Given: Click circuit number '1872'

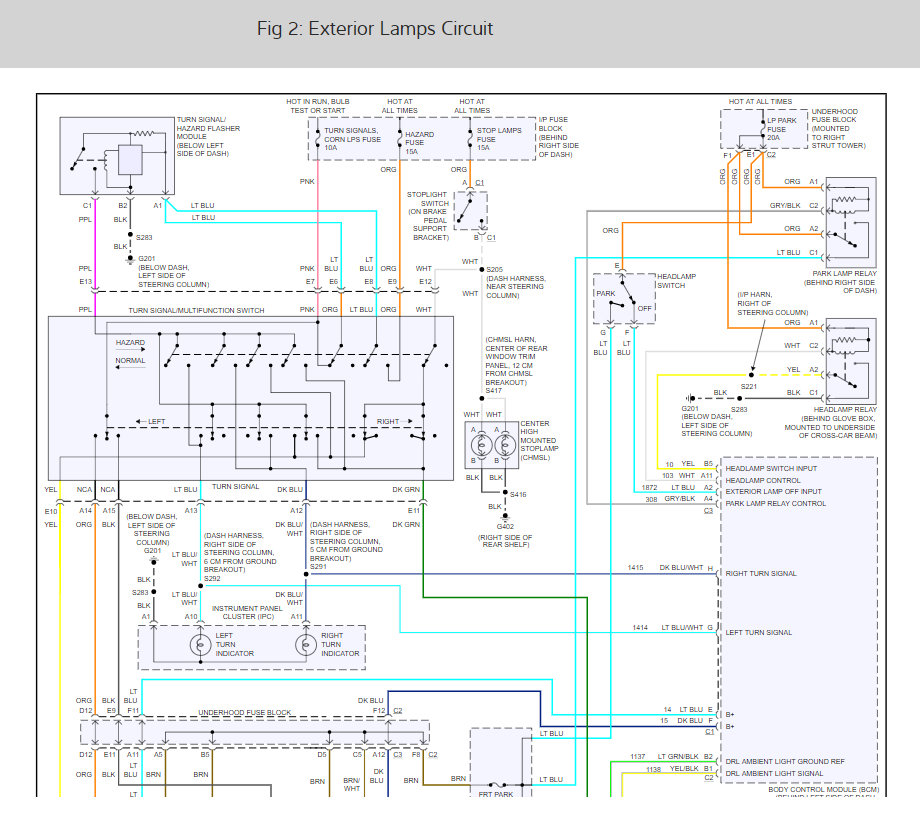Looking at the screenshot, I should click(650, 488).
